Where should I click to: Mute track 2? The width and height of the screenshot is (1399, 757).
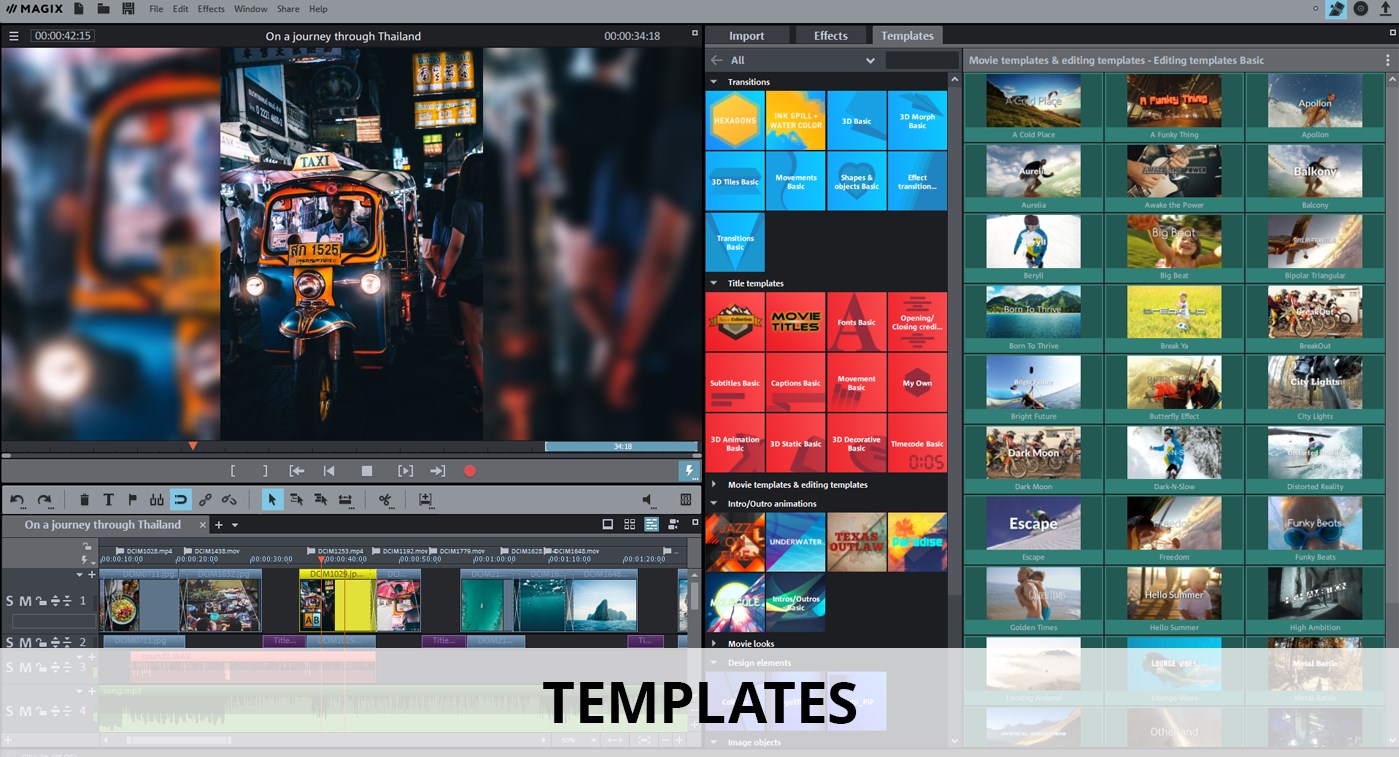(25, 643)
